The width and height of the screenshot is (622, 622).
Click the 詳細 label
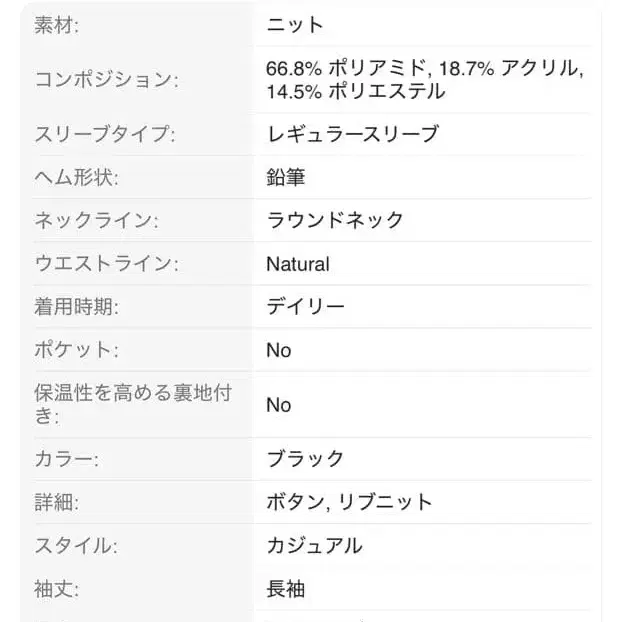[x=57, y=502]
